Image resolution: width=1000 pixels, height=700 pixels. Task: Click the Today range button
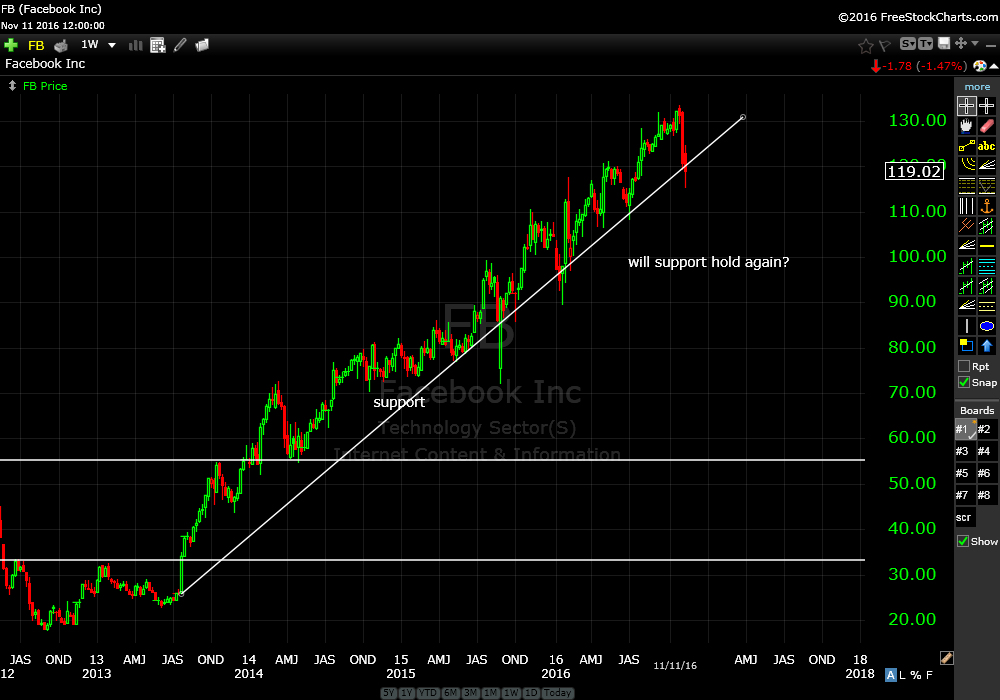click(558, 693)
